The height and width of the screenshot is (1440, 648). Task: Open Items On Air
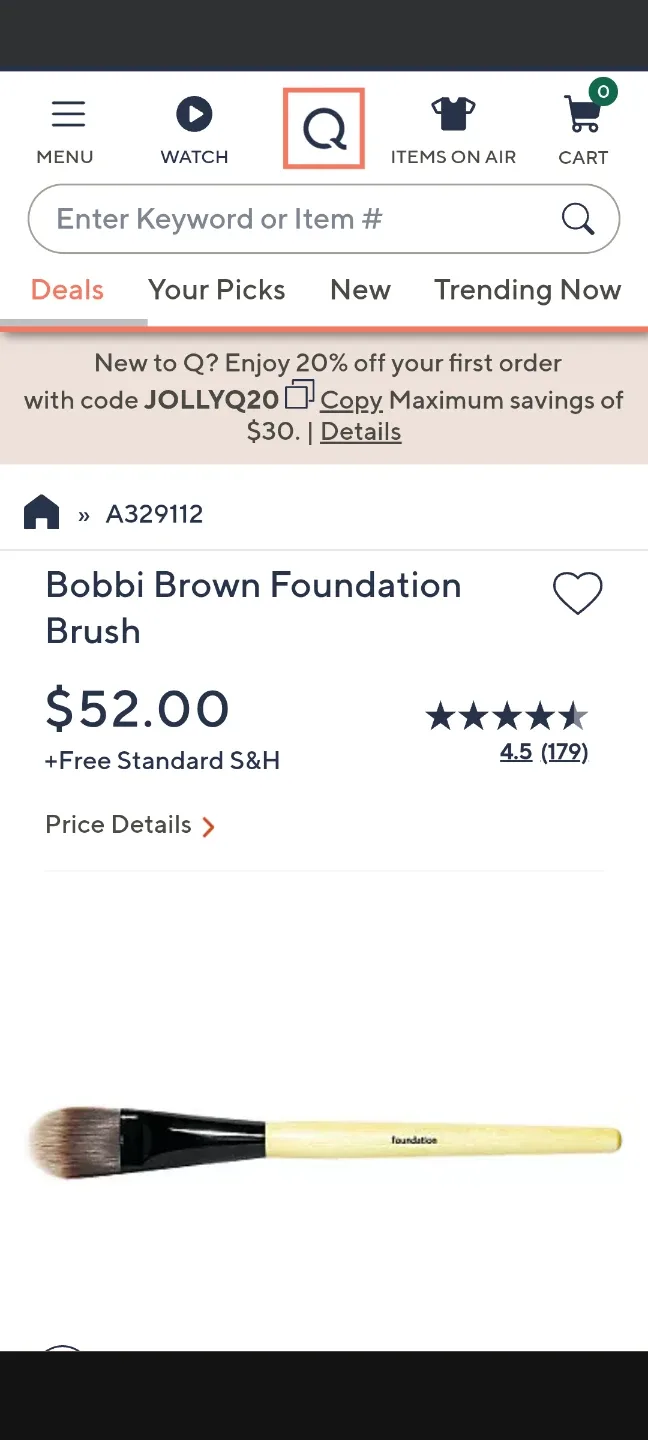tap(453, 113)
